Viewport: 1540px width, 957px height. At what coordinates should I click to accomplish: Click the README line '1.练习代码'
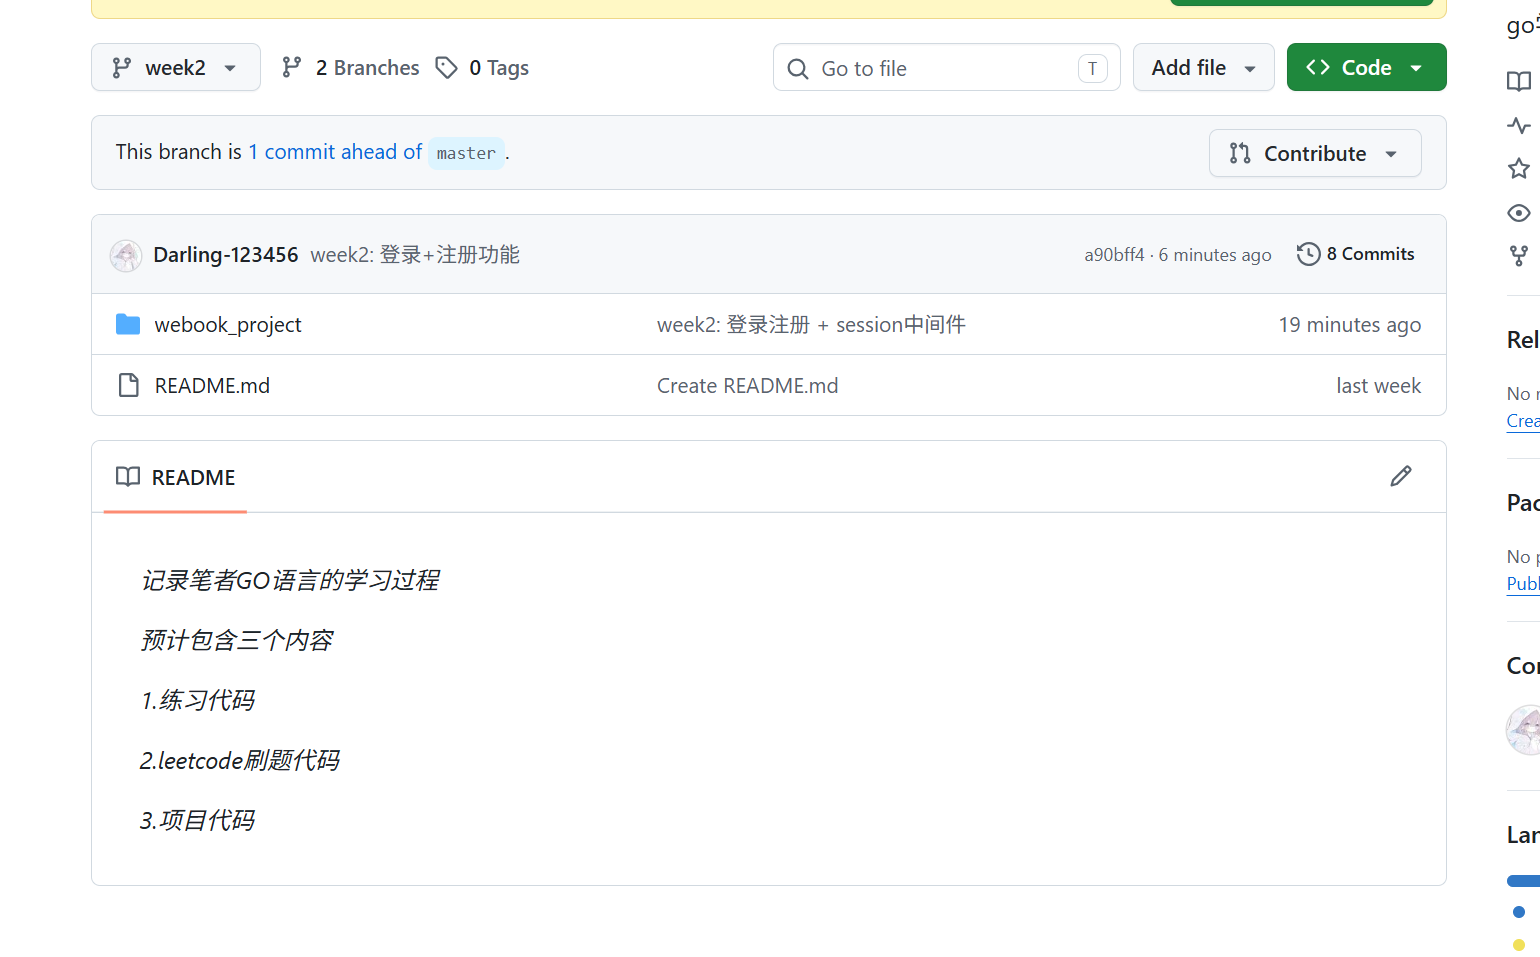click(x=198, y=701)
